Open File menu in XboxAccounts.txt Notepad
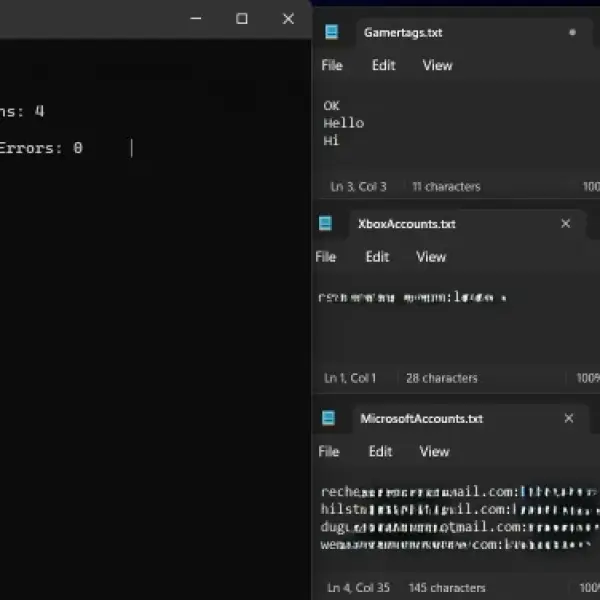600x600 pixels. coord(326,257)
